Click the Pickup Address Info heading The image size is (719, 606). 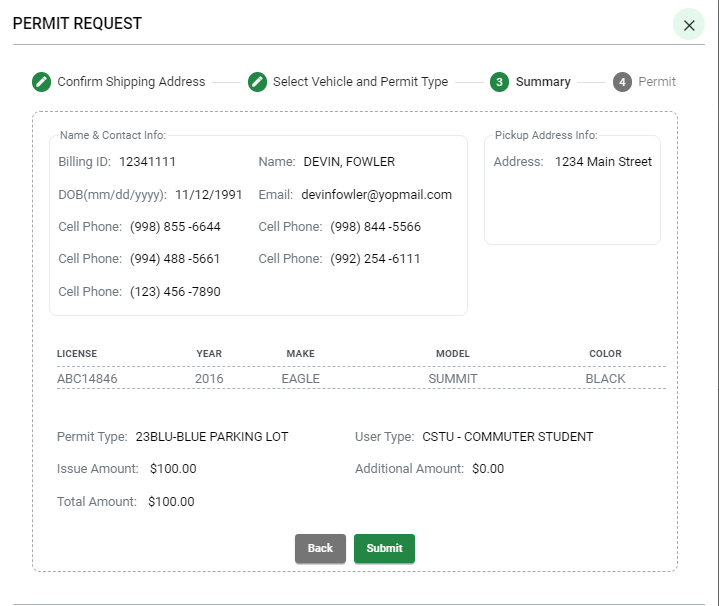(546, 135)
